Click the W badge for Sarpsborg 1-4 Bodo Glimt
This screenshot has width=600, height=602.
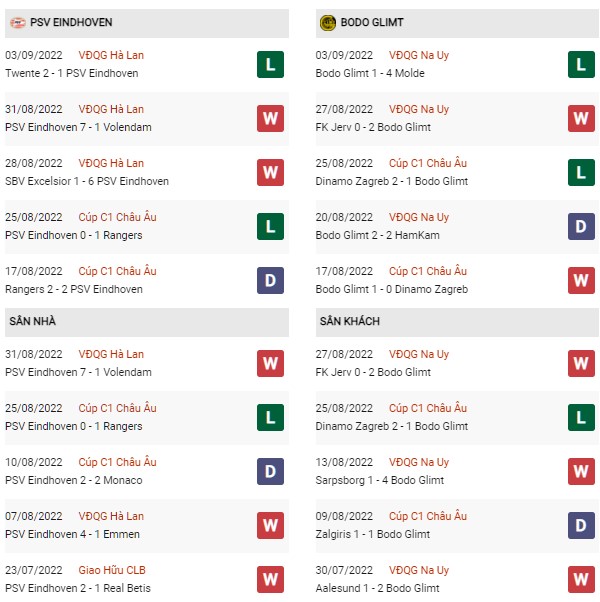point(581,471)
